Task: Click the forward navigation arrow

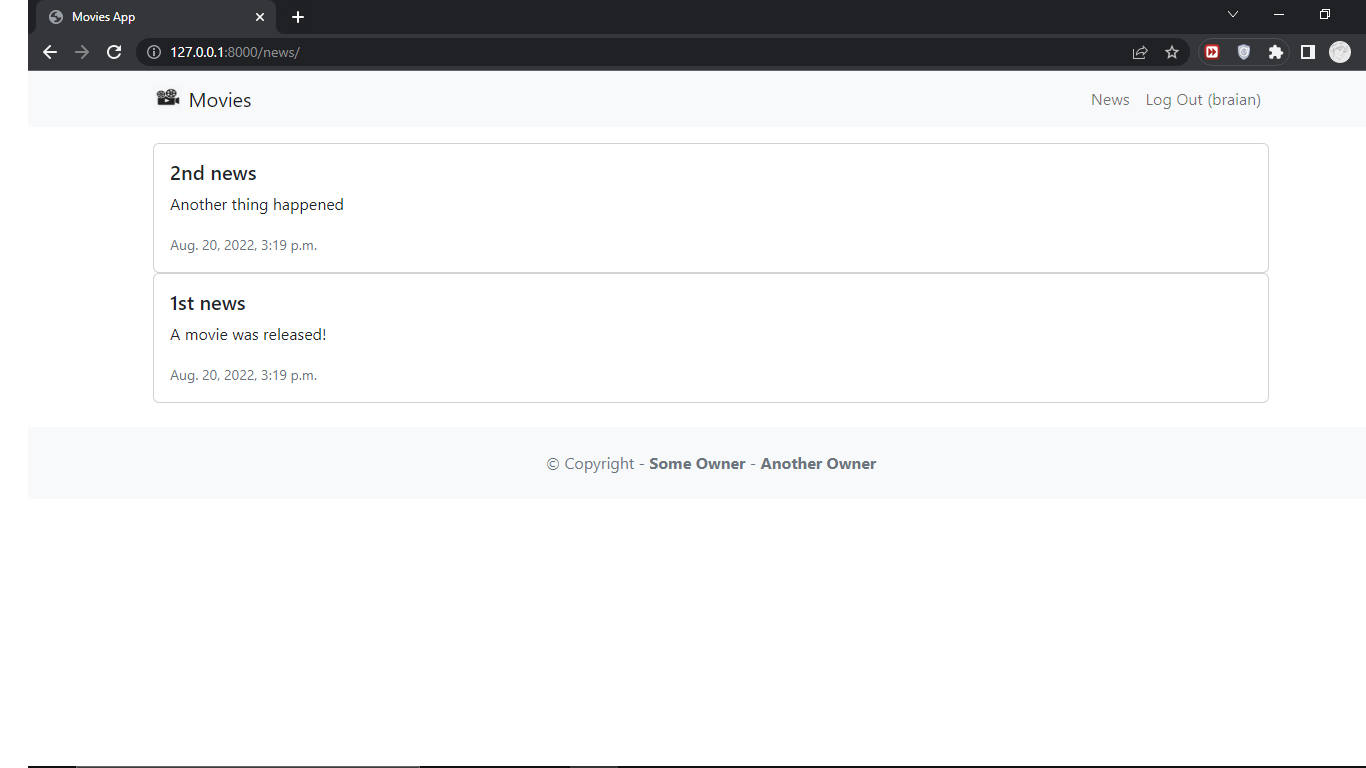Action: (x=81, y=52)
